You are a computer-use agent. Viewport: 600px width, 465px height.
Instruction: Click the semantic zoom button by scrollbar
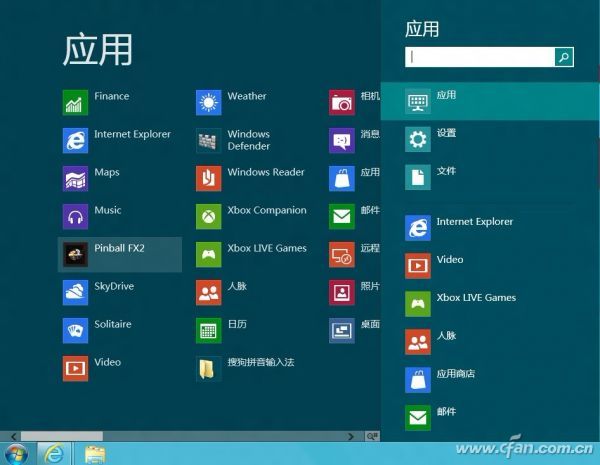click(372, 436)
